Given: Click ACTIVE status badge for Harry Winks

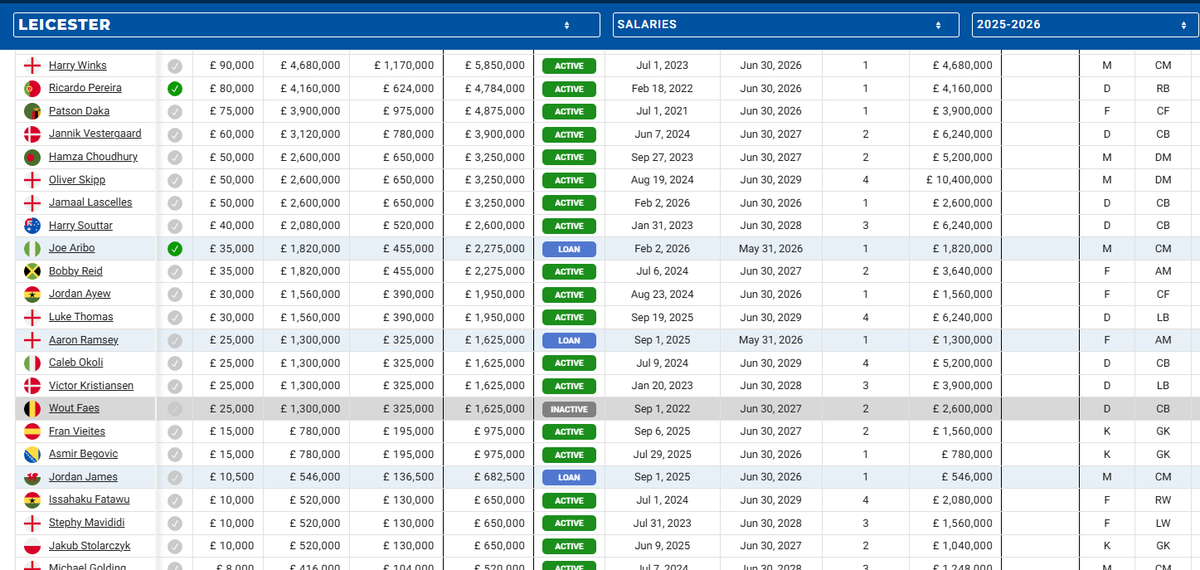Looking at the screenshot, I should [569, 66].
